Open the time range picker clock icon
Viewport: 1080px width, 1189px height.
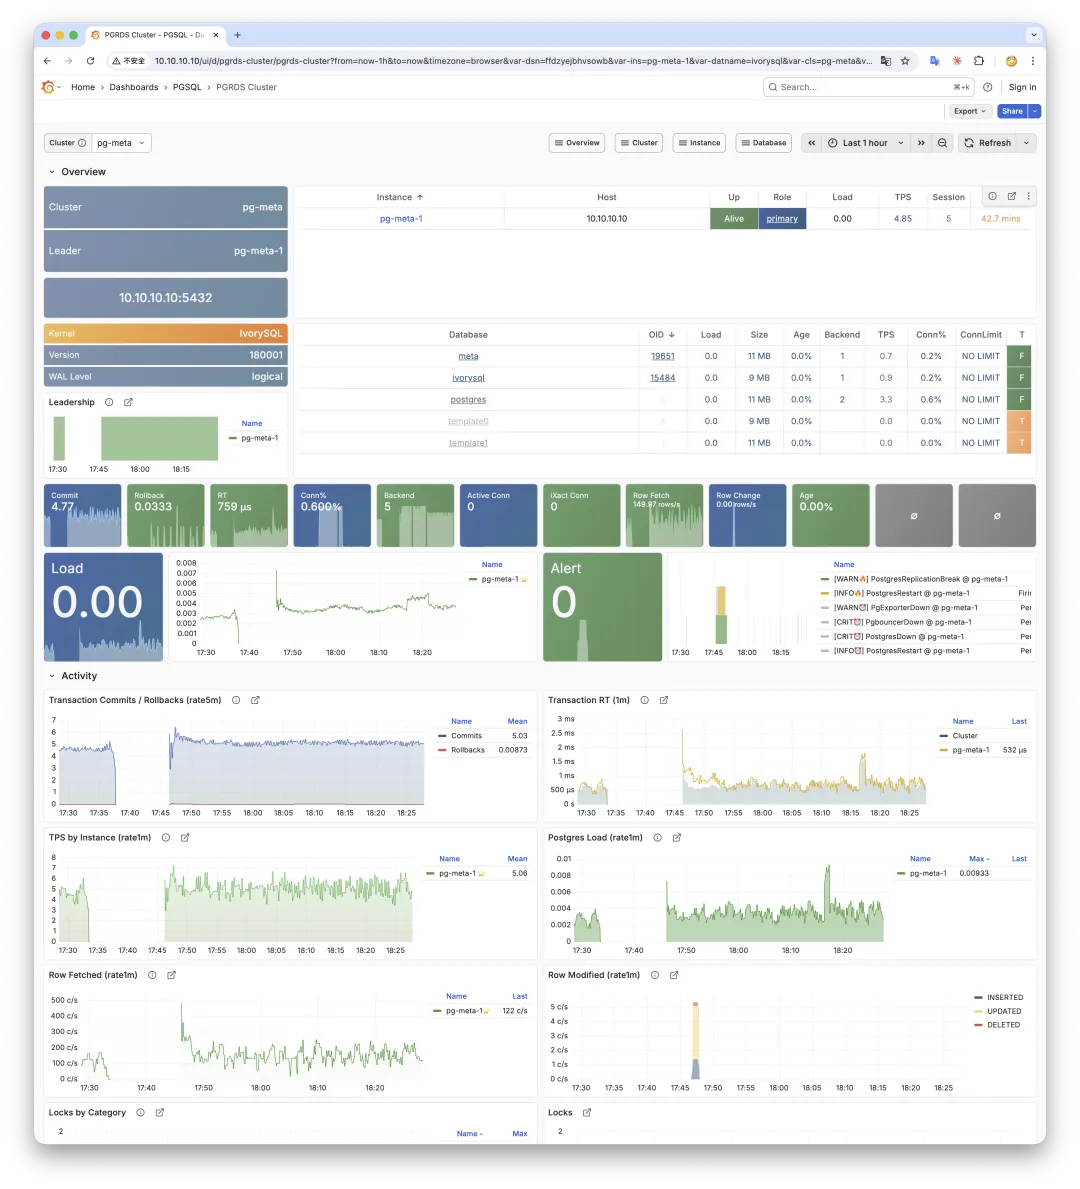pyautogui.click(x=833, y=142)
